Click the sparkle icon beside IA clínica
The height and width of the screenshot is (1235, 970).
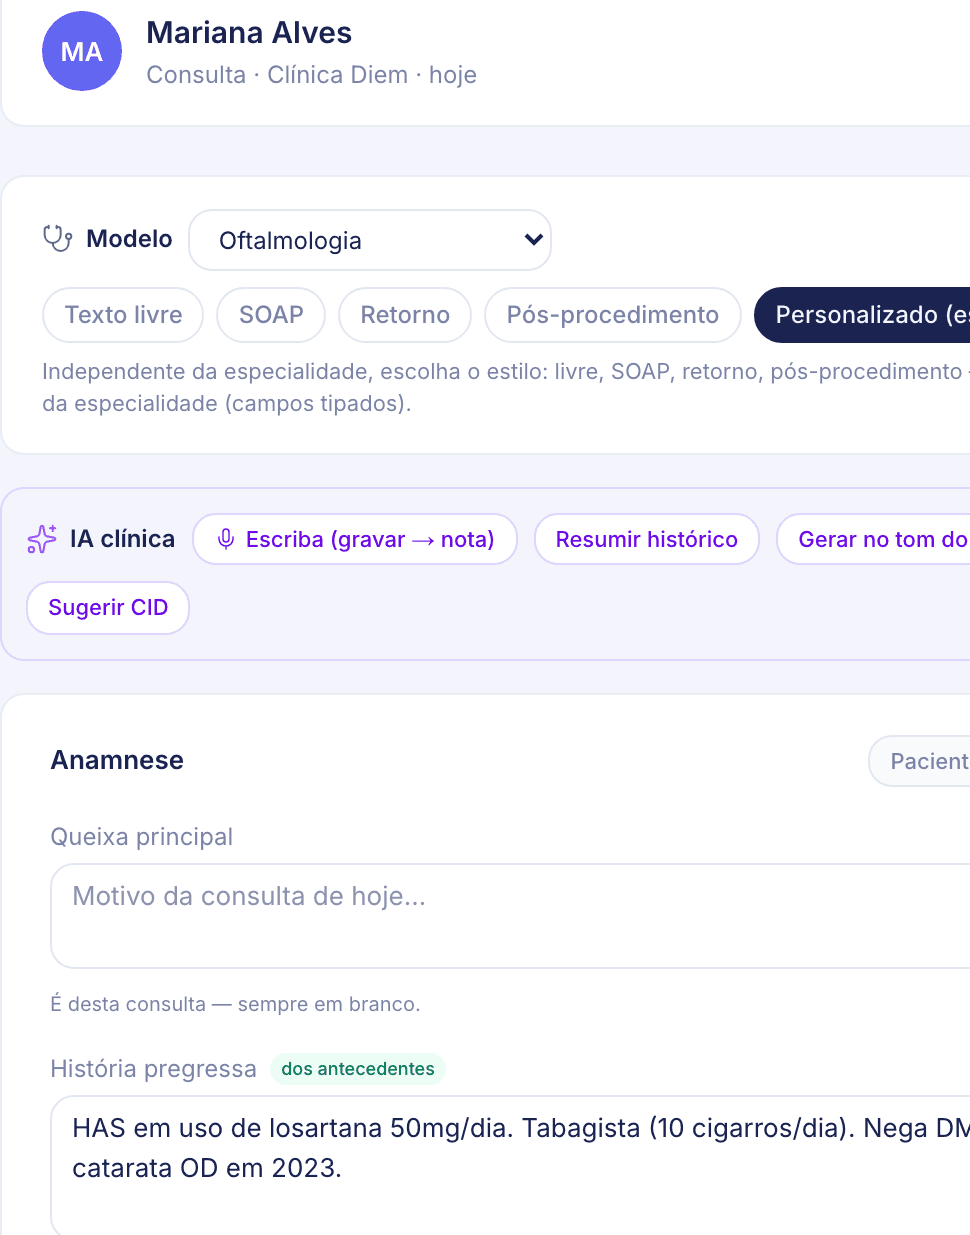(x=42, y=539)
